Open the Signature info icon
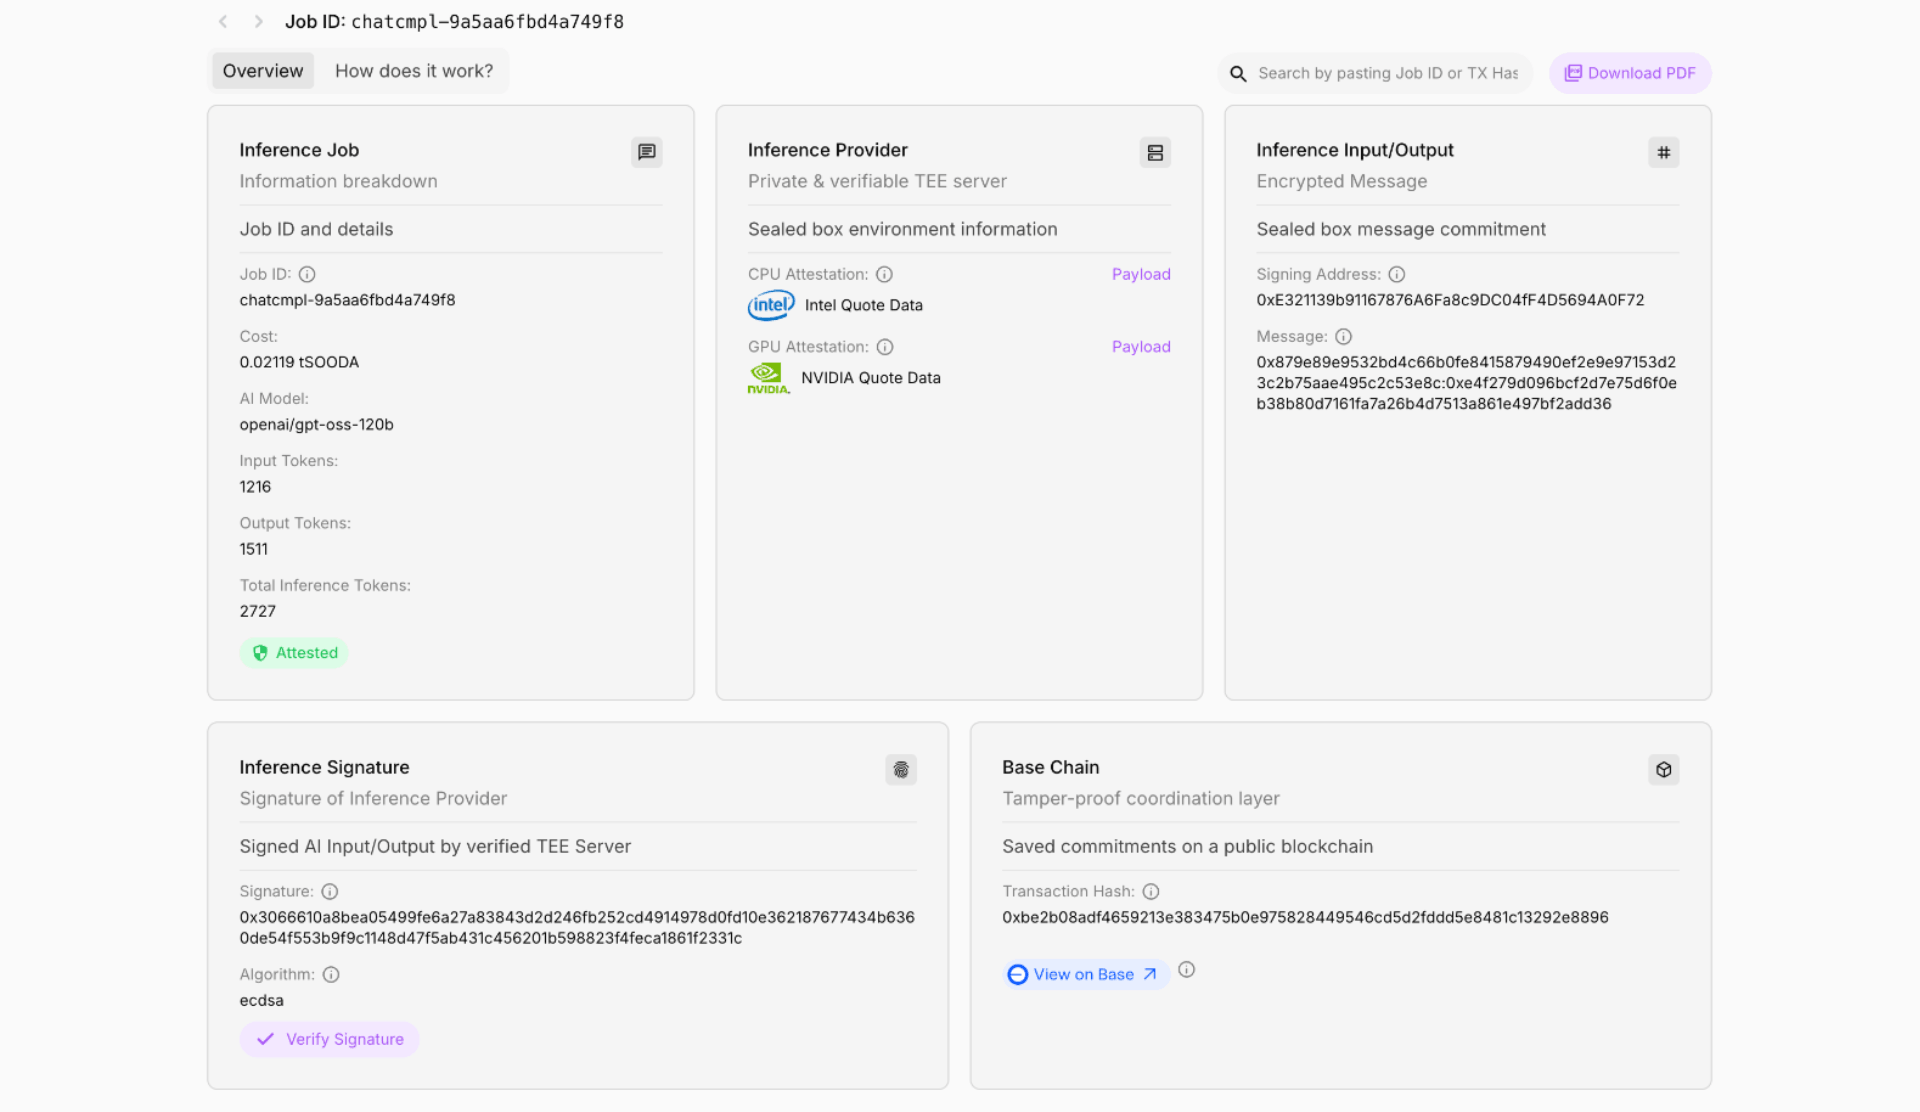Viewport: 1920px width, 1112px height. coord(330,891)
